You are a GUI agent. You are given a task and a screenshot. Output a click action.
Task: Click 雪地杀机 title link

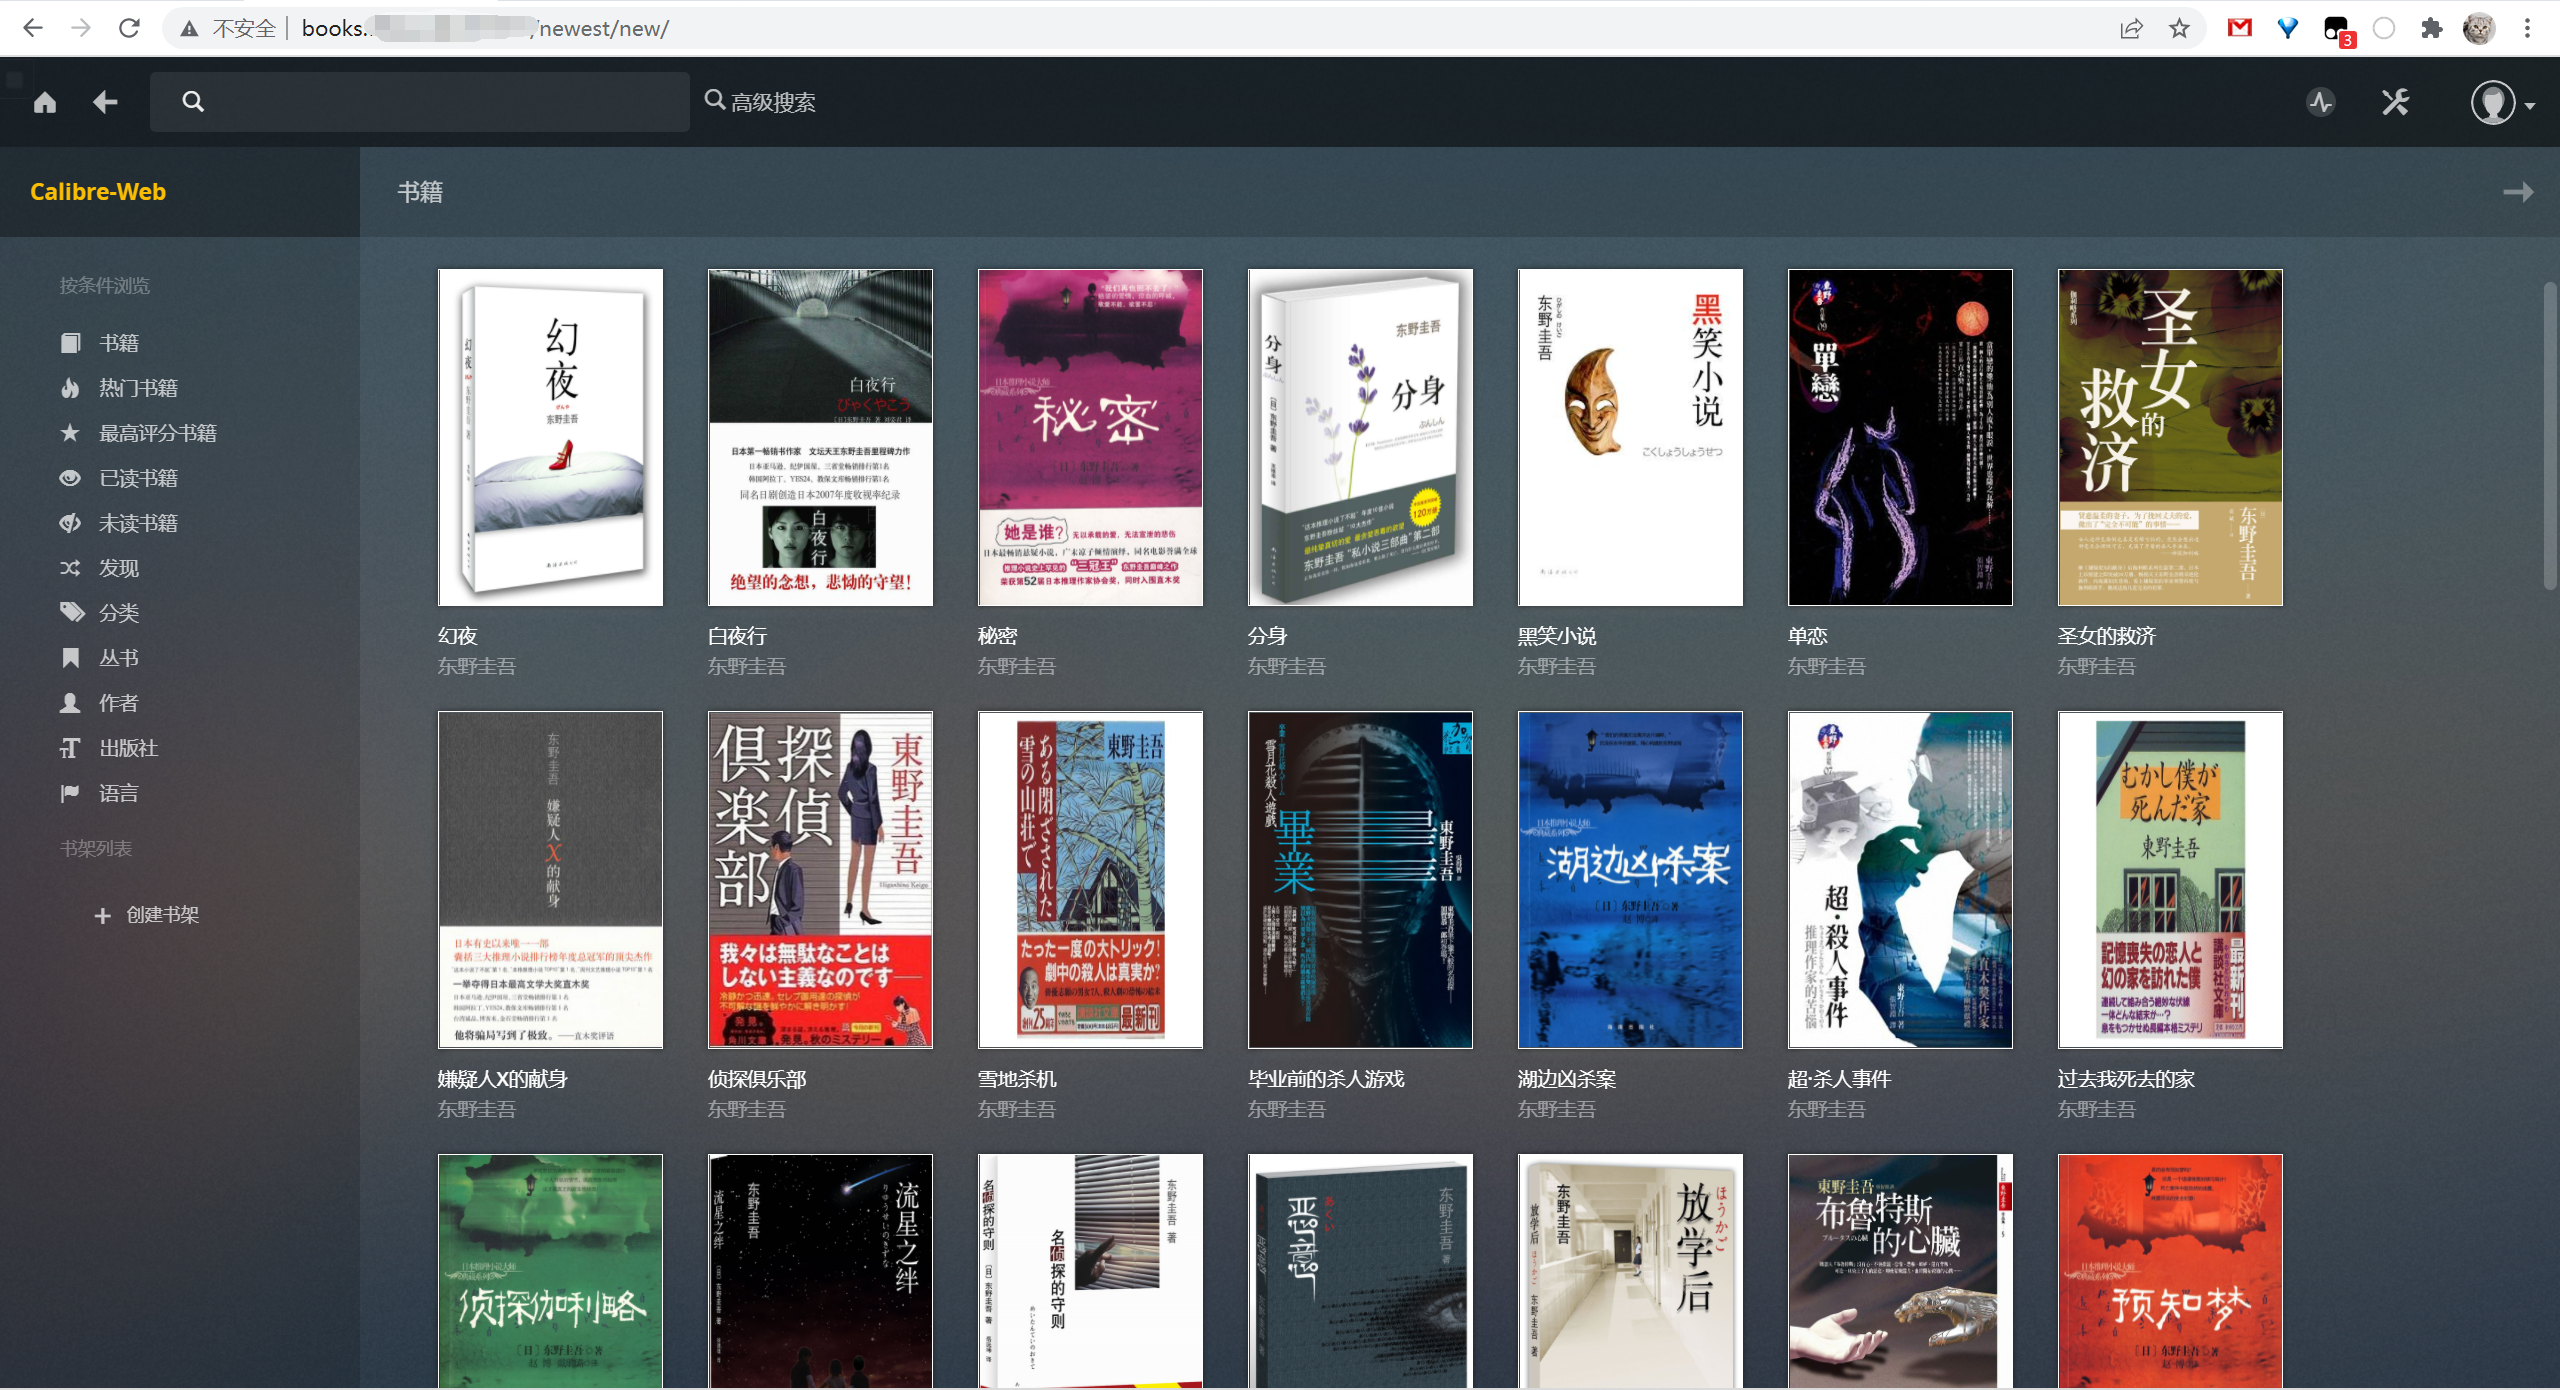(1017, 1079)
